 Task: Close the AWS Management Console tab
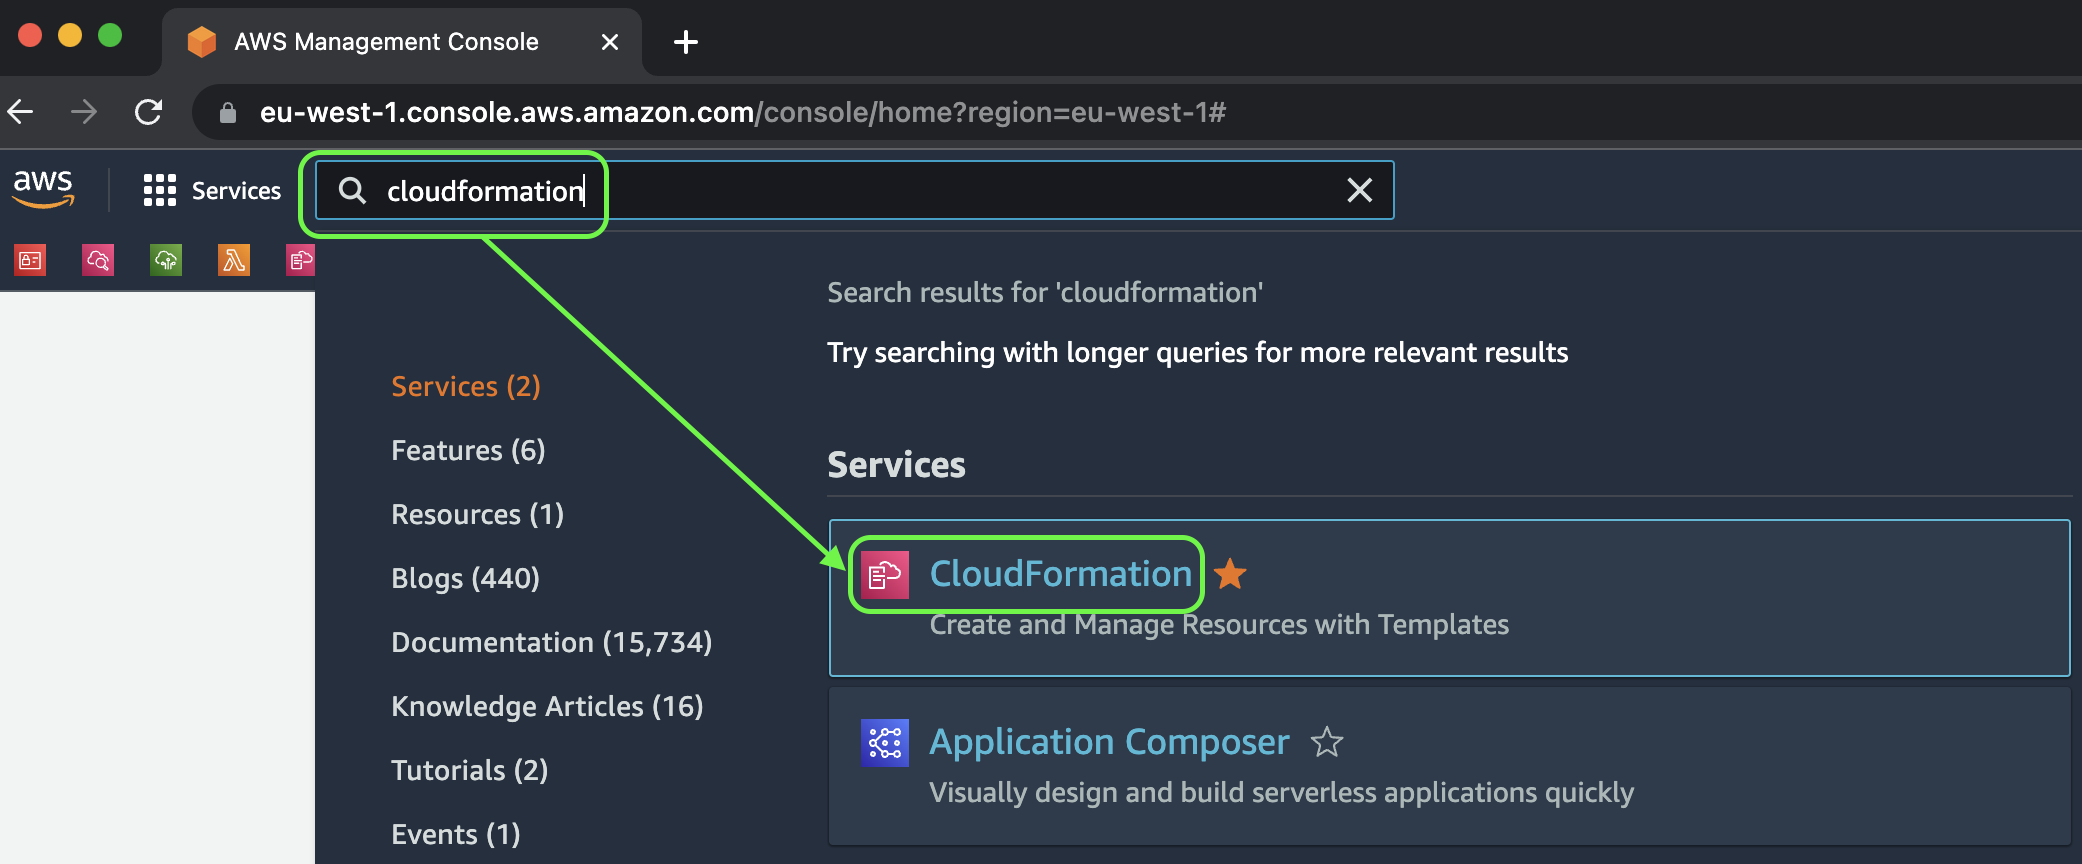coord(610,42)
